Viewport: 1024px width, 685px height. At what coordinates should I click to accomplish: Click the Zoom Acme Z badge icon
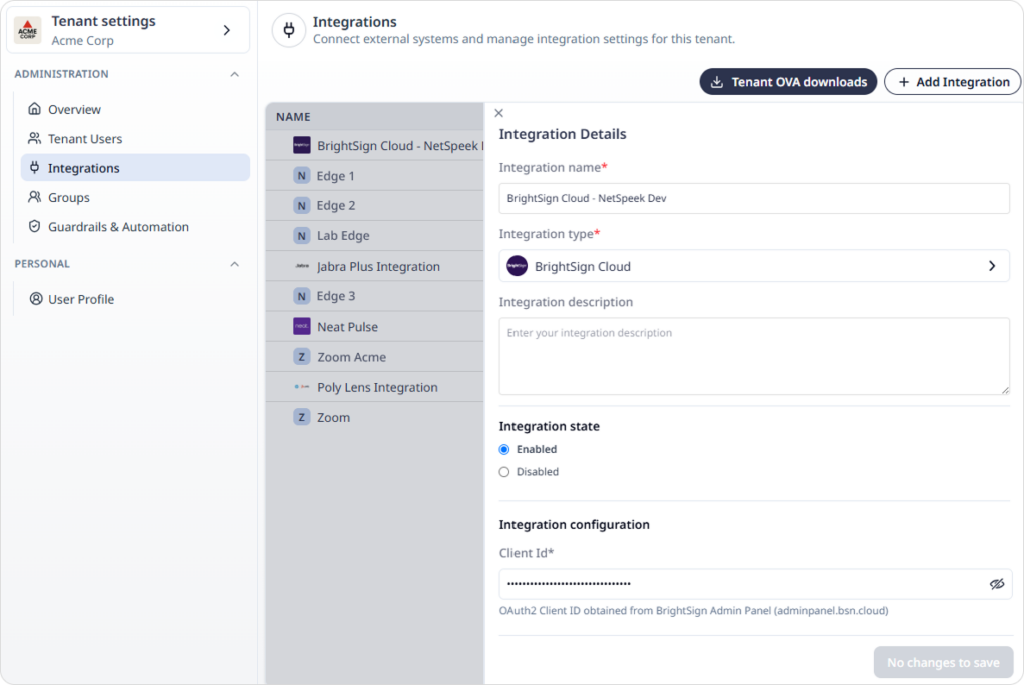pos(302,357)
